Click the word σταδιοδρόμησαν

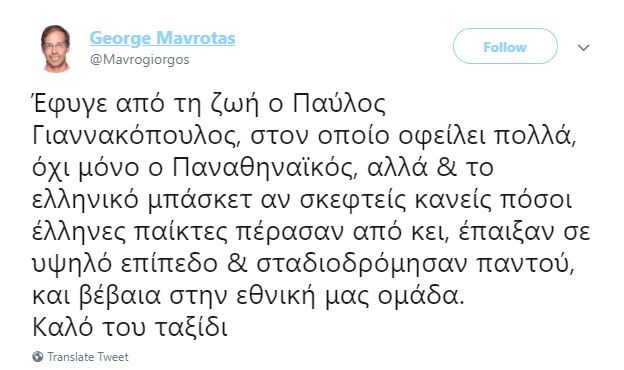[361, 265]
